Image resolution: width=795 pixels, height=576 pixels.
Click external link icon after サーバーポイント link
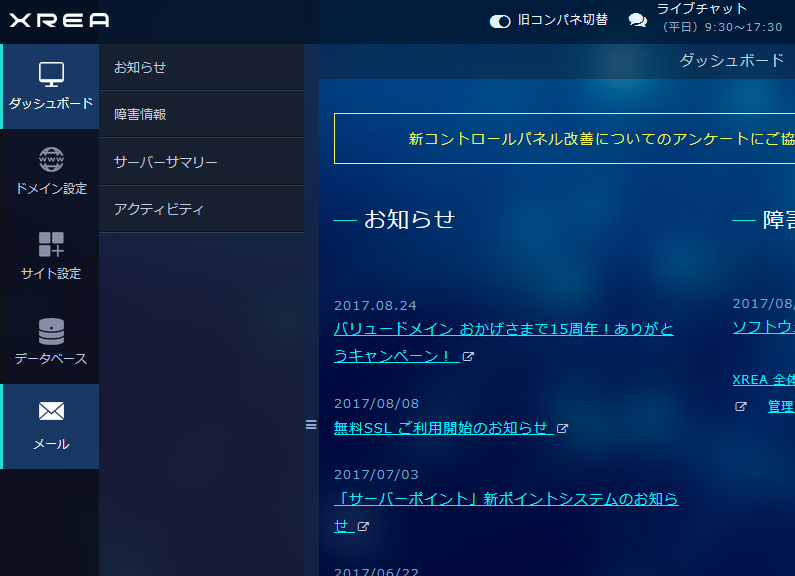click(x=363, y=527)
